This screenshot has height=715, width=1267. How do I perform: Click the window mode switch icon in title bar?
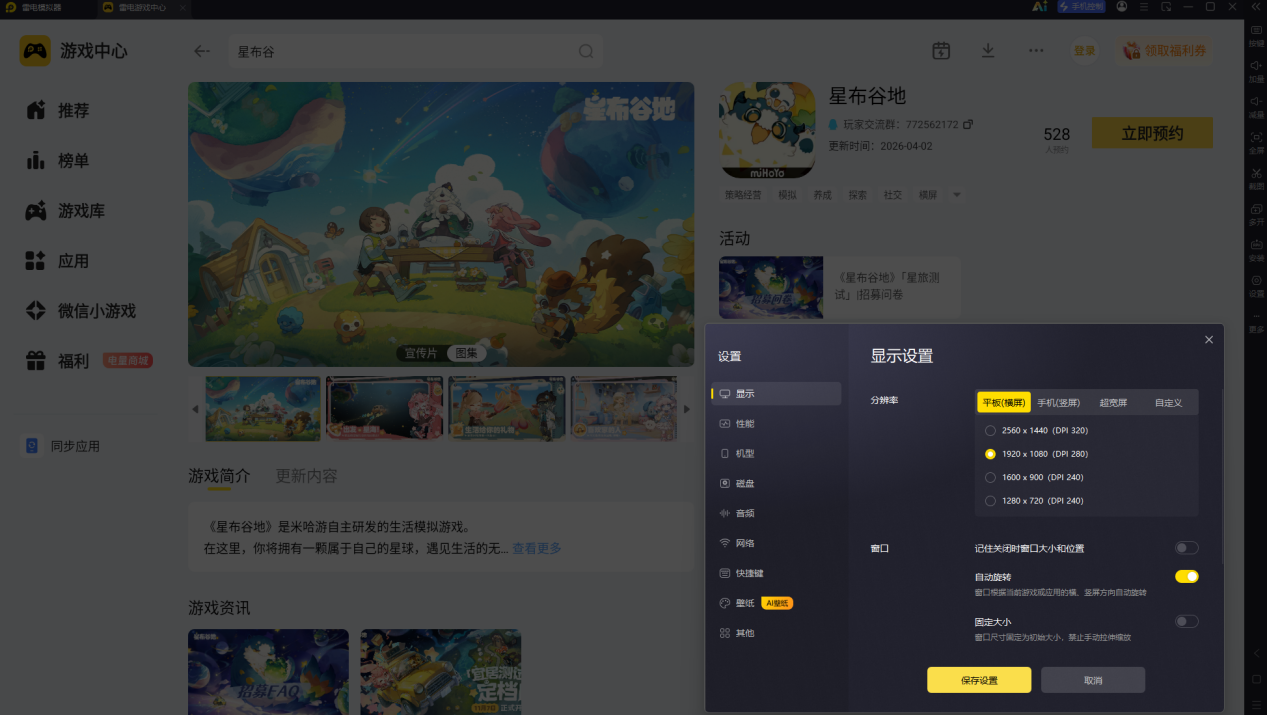(1166, 7)
